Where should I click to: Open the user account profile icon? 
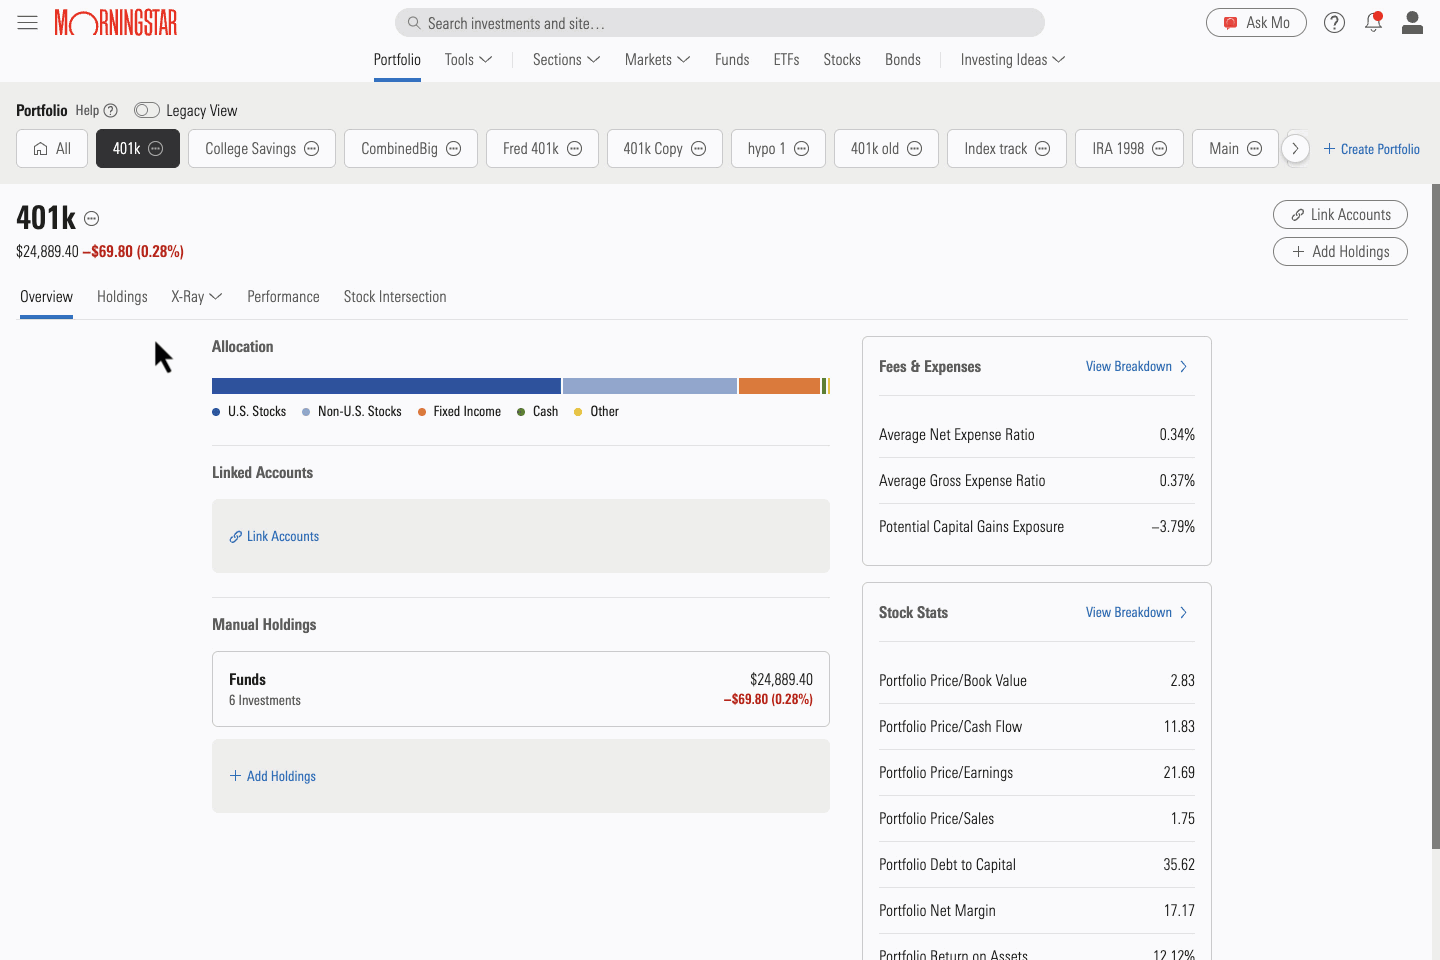click(x=1412, y=22)
